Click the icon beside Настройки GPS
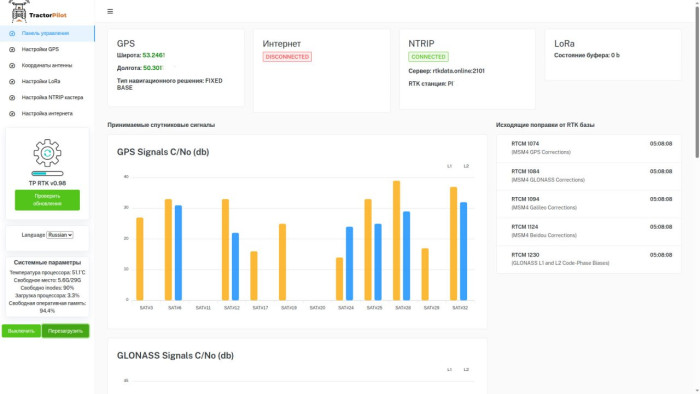The height and width of the screenshot is (394, 700). coord(12,50)
